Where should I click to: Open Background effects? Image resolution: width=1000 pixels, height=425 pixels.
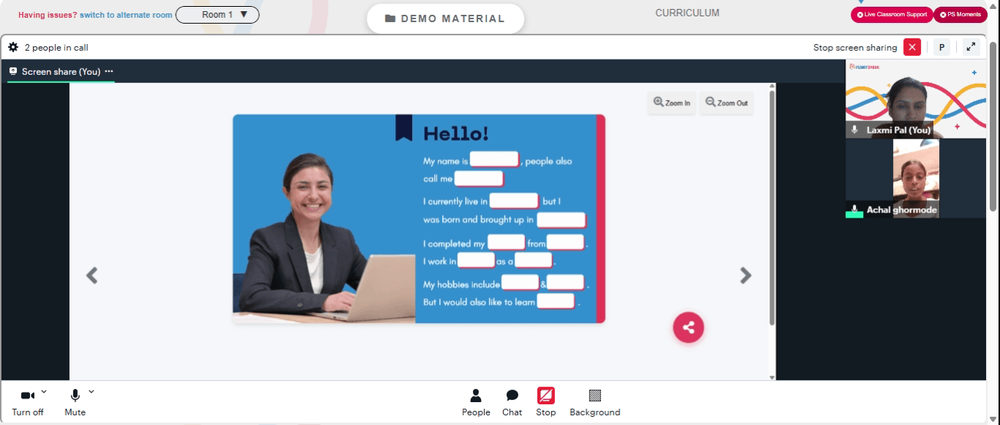594,403
